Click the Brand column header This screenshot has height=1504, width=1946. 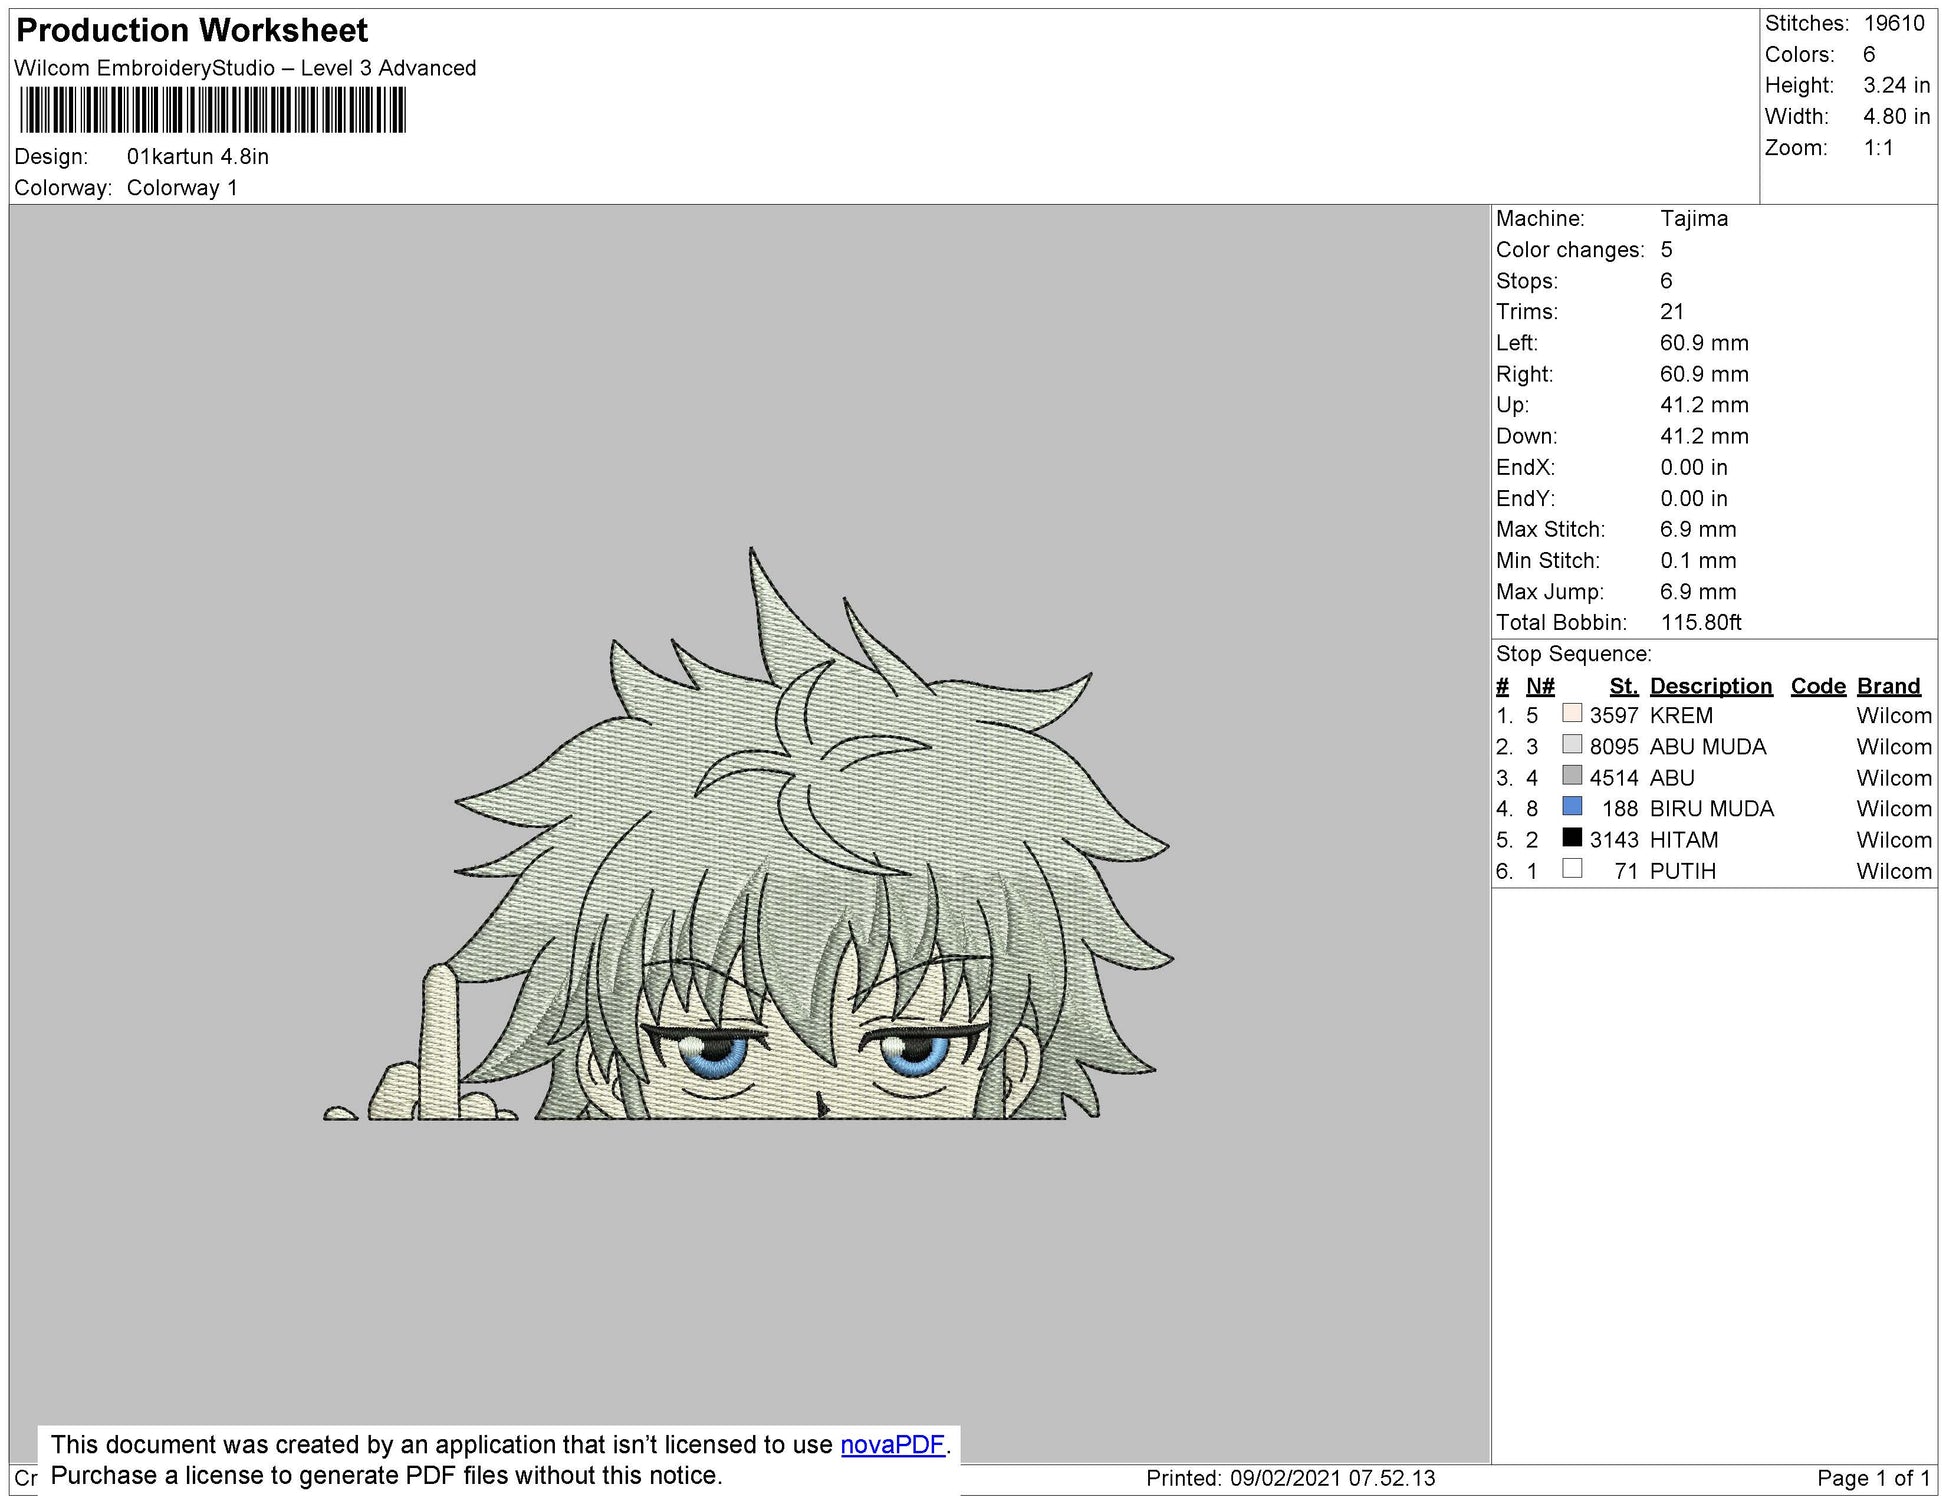click(1889, 686)
